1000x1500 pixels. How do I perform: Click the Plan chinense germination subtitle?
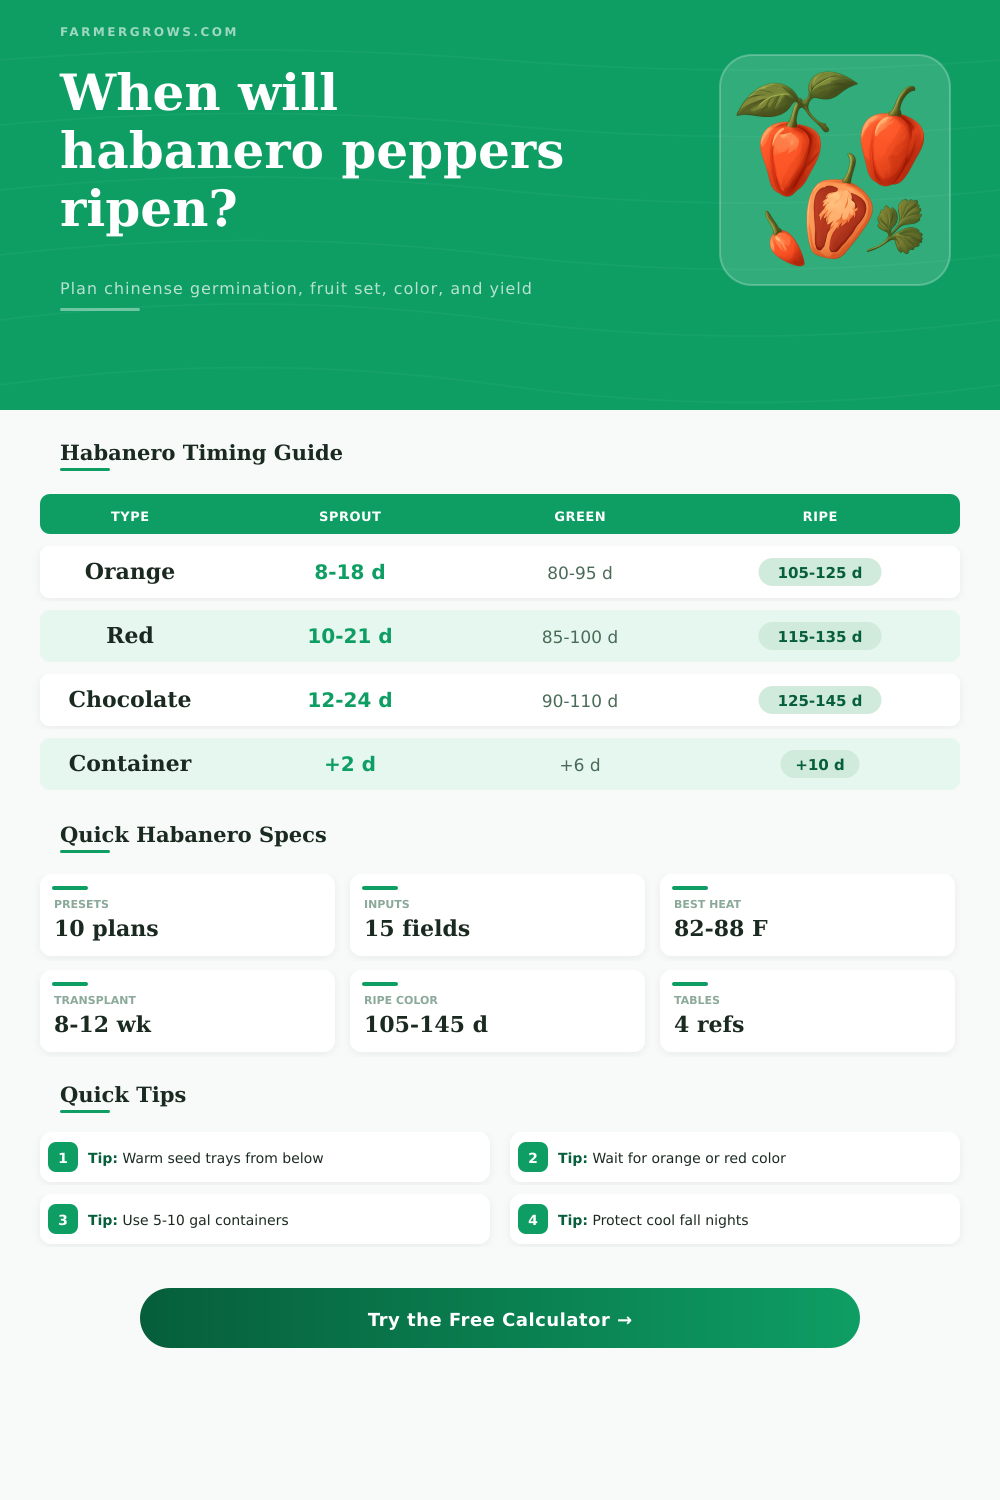(296, 288)
